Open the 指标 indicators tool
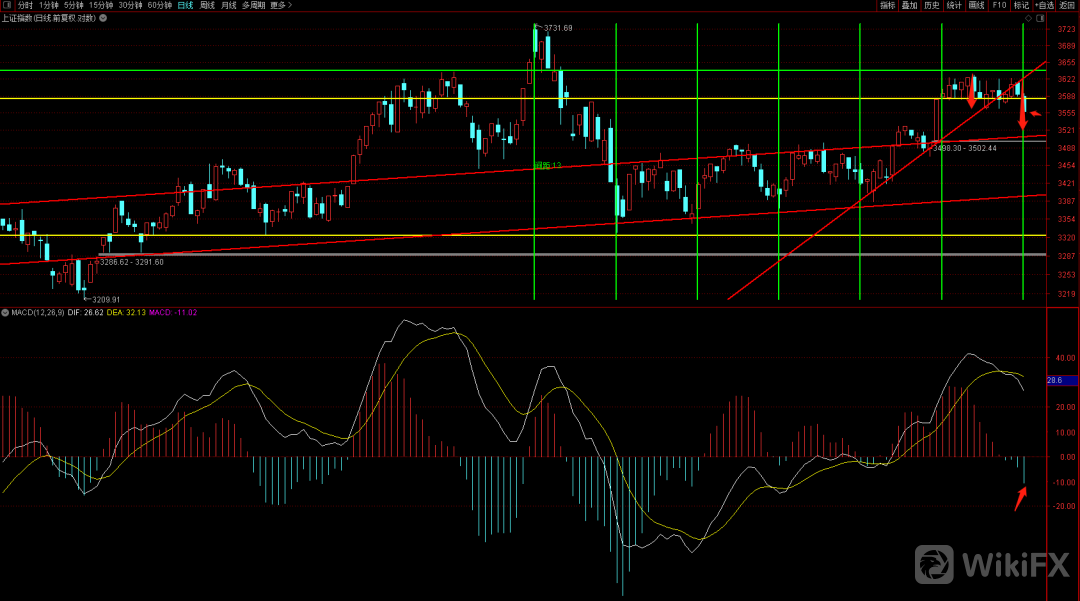This screenshot has width=1080, height=601. [x=887, y=5]
